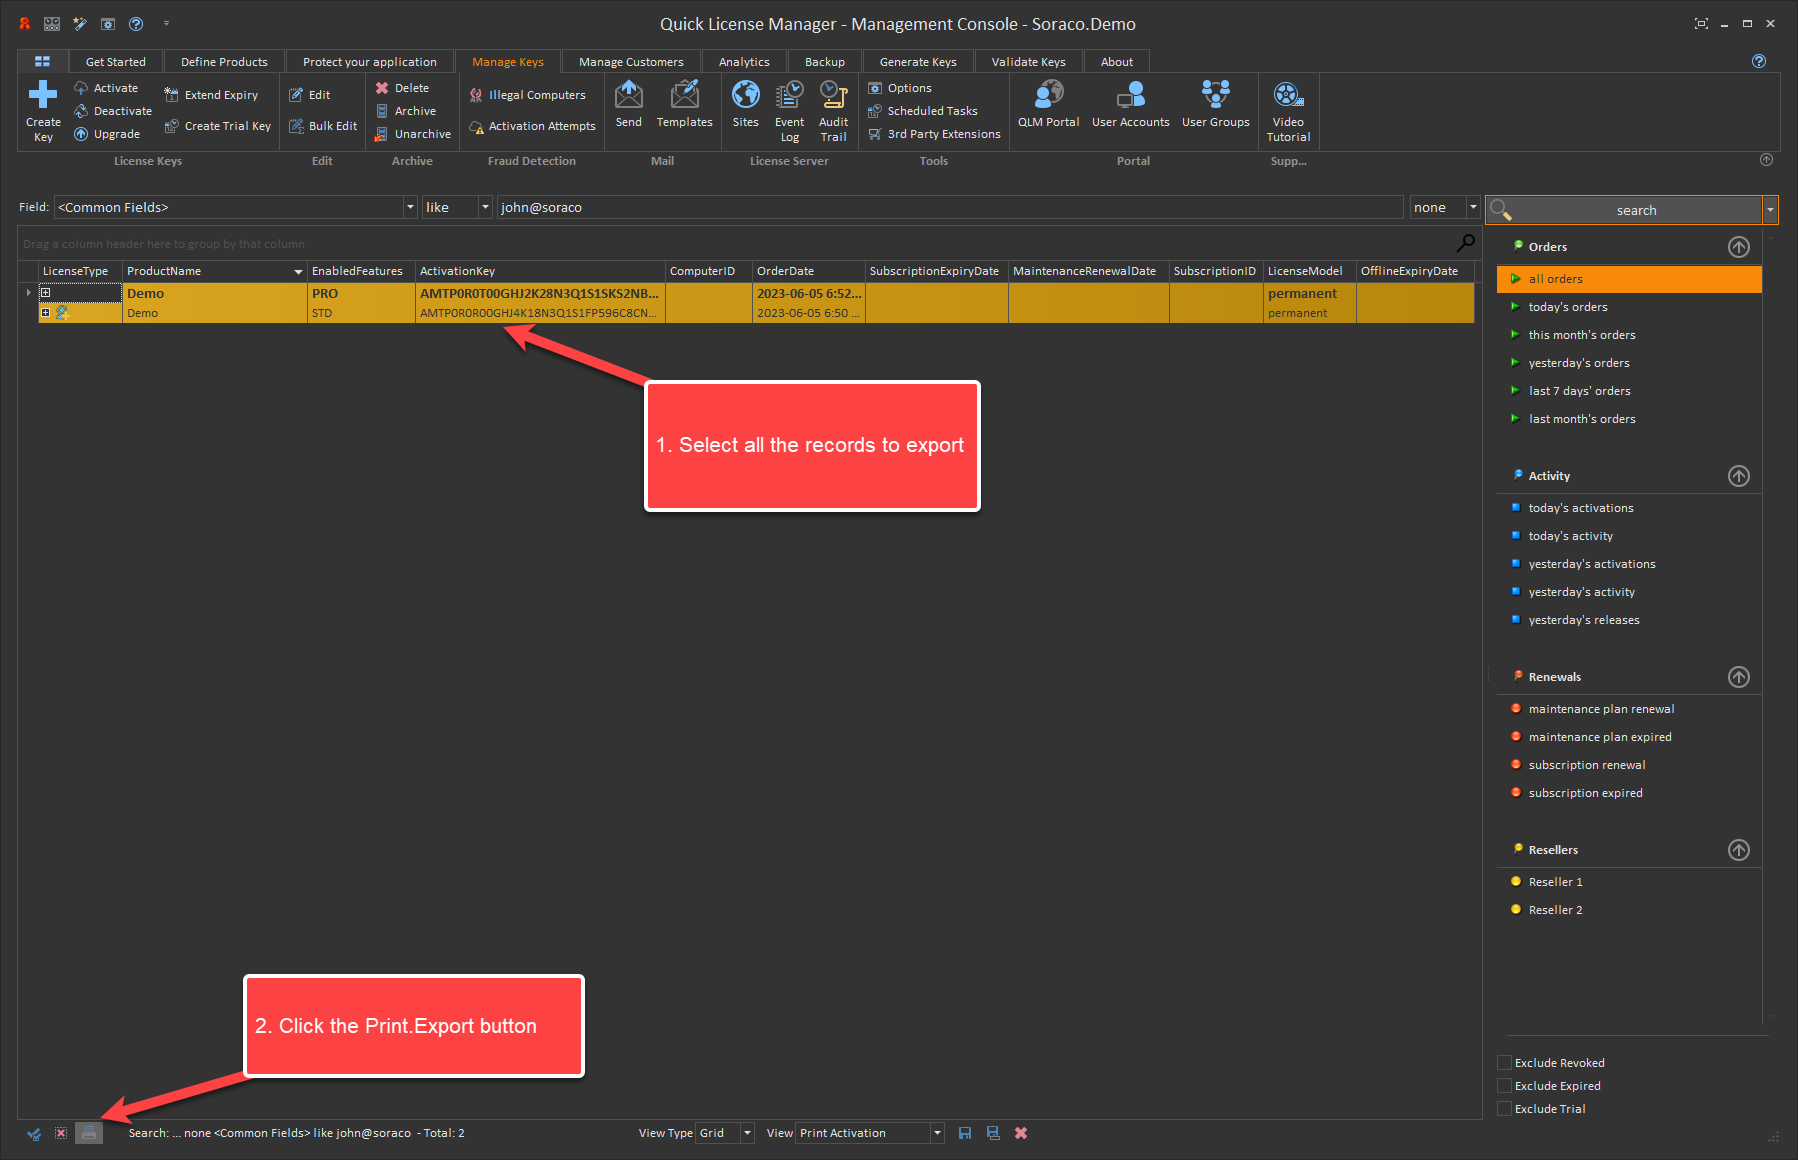The image size is (1798, 1160).
Task: Collapse the Orders panel section
Action: [x=1739, y=247]
